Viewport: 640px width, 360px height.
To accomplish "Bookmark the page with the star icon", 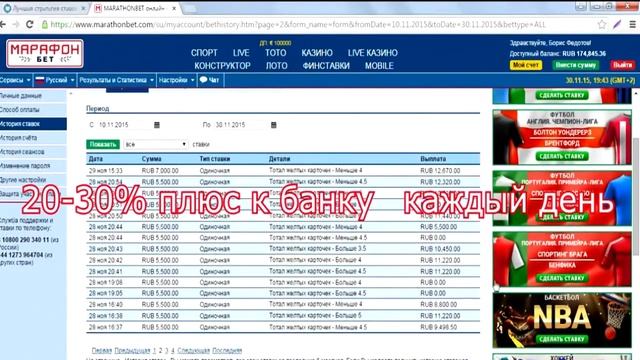I will pos(602,24).
